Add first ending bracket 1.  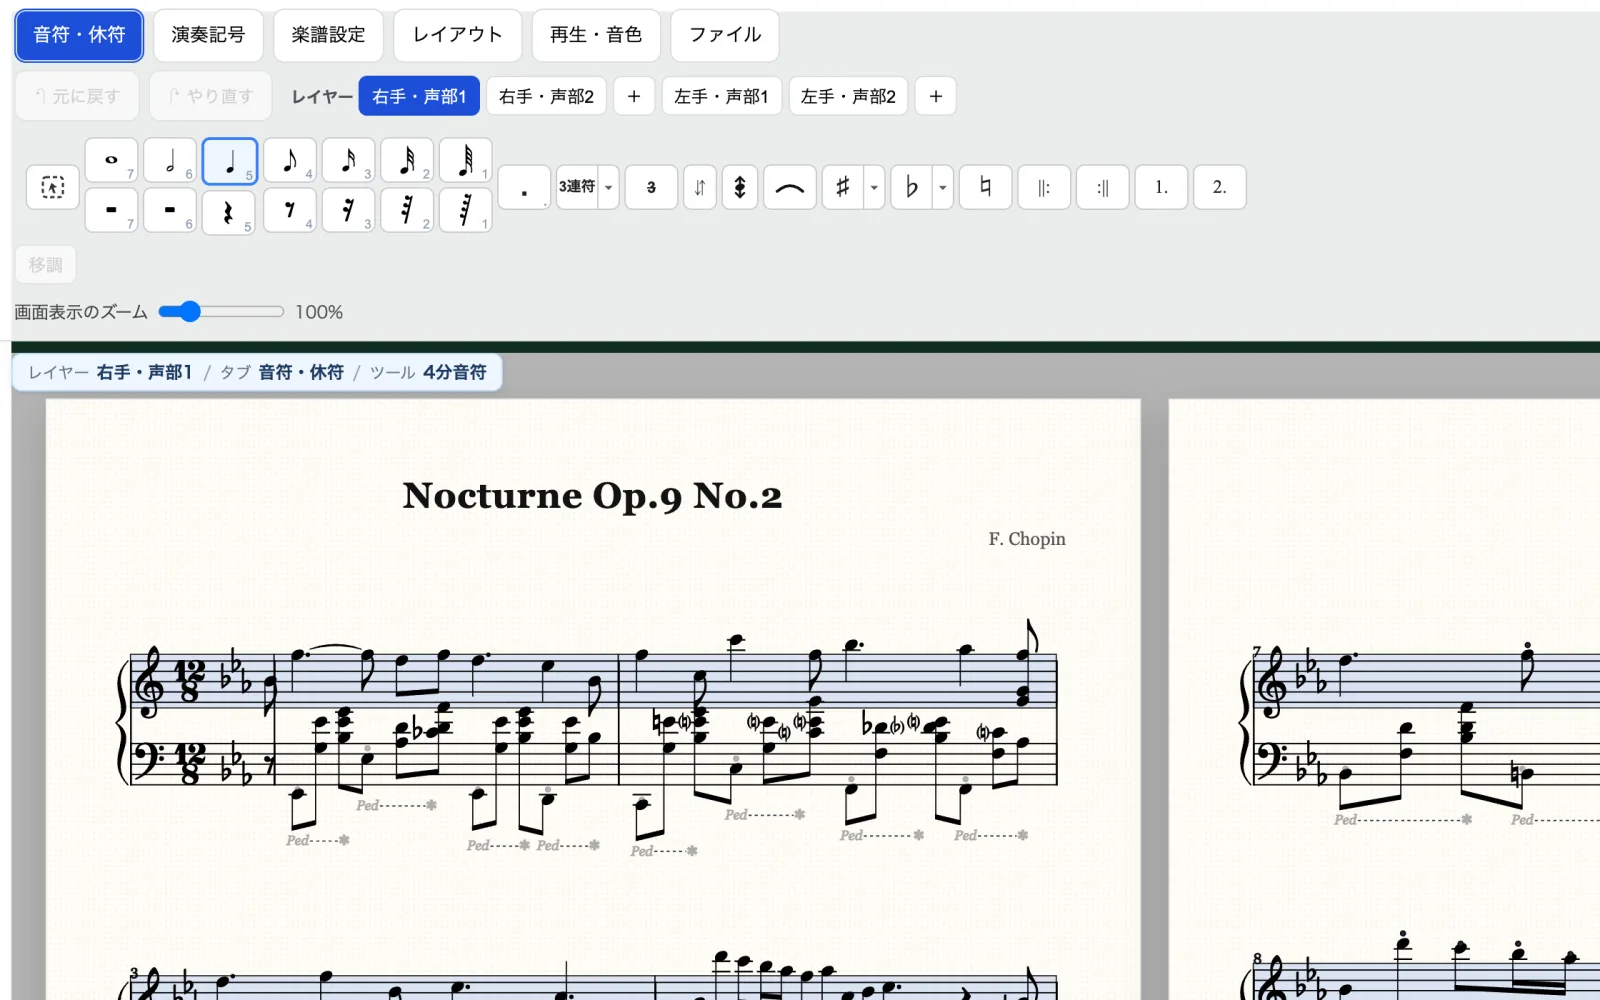point(1161,187)
